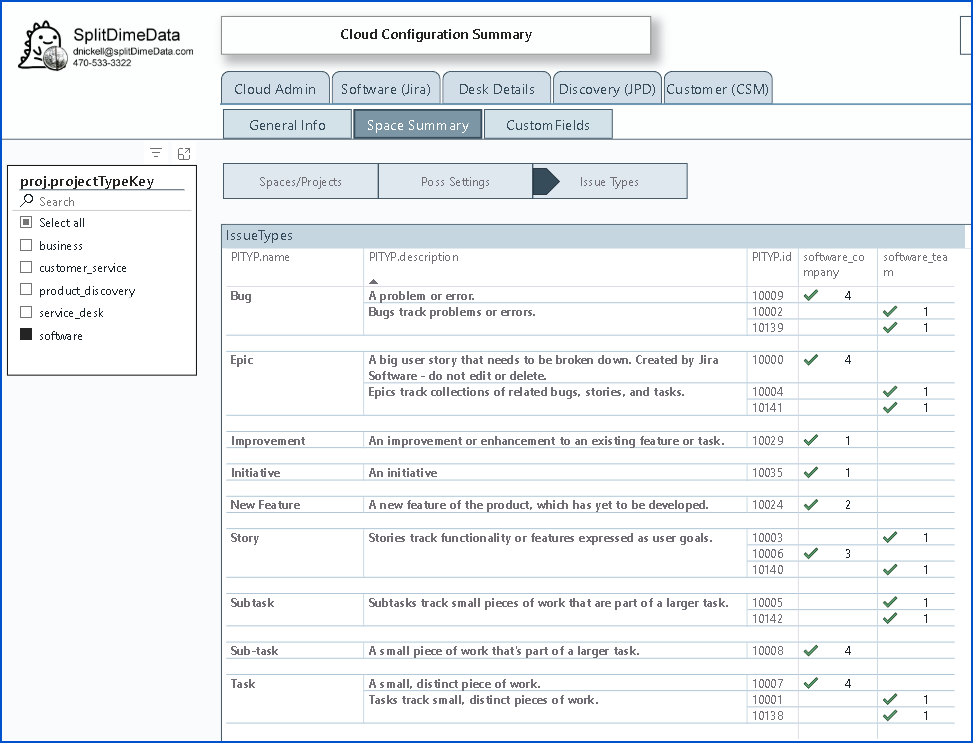Click the phone number 470-533-3322

pos(102,63)
